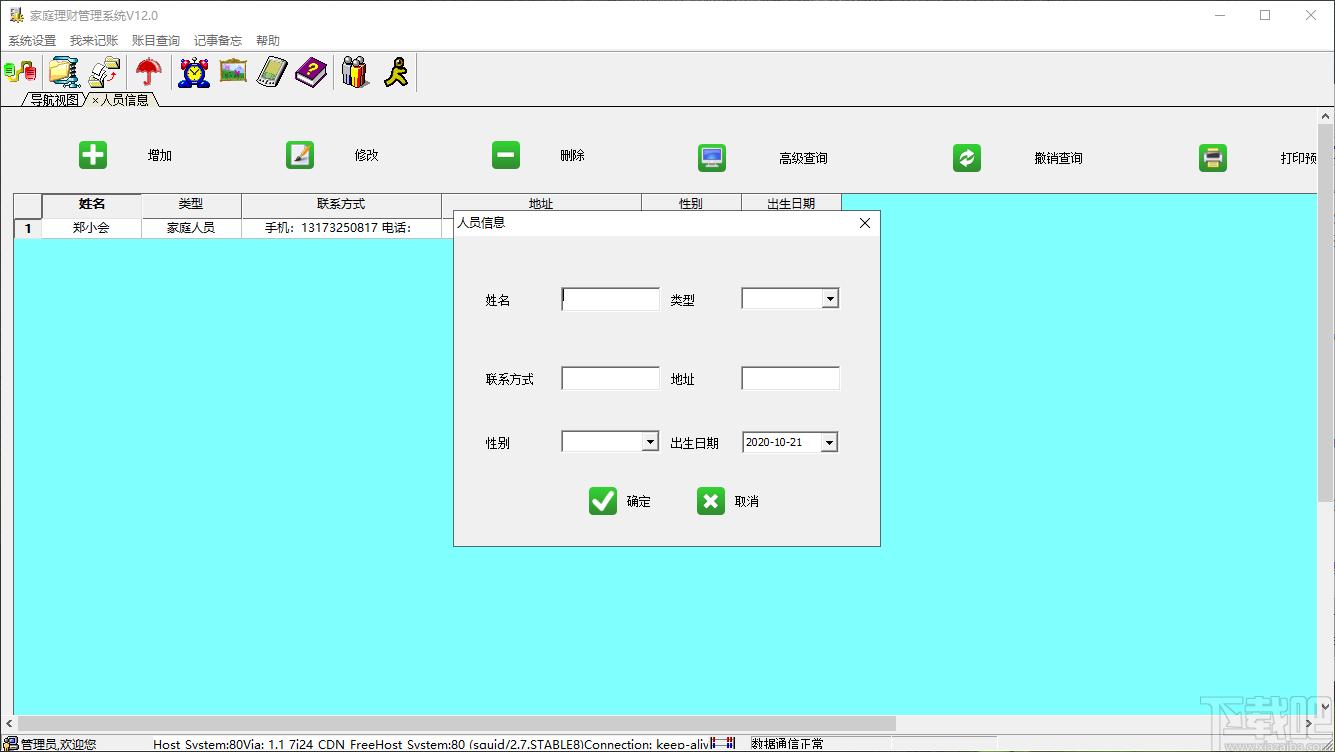Click 取消 text in the dialog
The width and height of the screenshot is (1335, 752).
(x=746, y=501)
